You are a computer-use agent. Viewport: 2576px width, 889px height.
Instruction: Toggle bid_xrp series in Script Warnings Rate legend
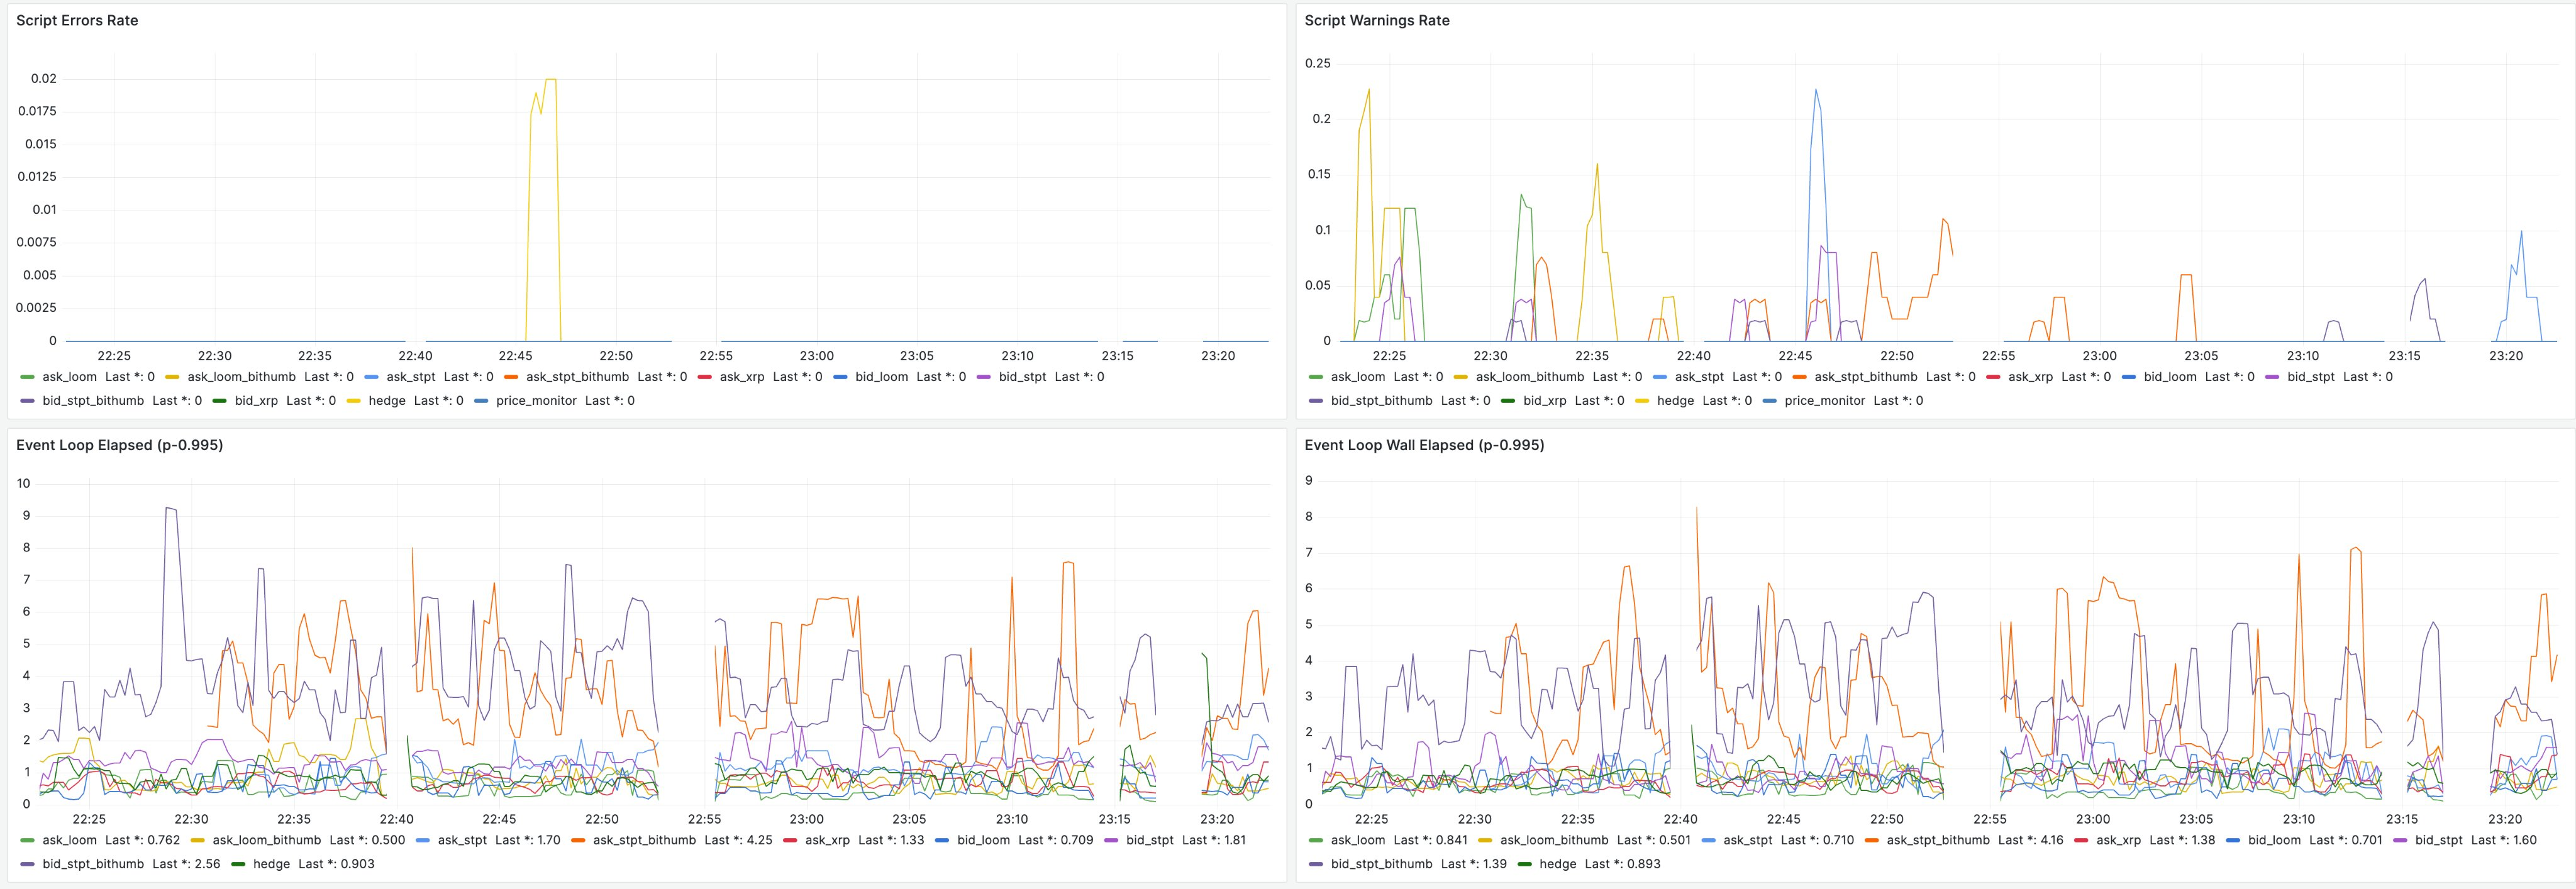pos(1545,401)
